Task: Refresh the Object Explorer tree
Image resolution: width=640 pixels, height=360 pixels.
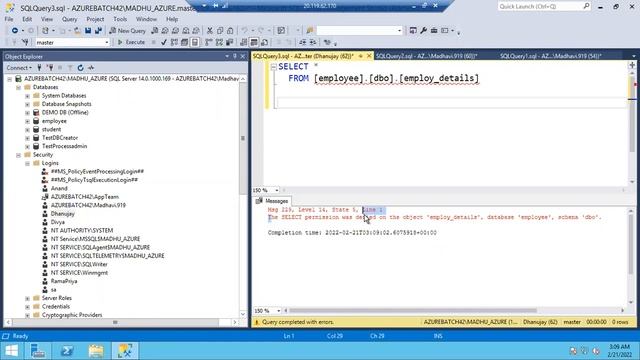Action: (x=80, y=68)
